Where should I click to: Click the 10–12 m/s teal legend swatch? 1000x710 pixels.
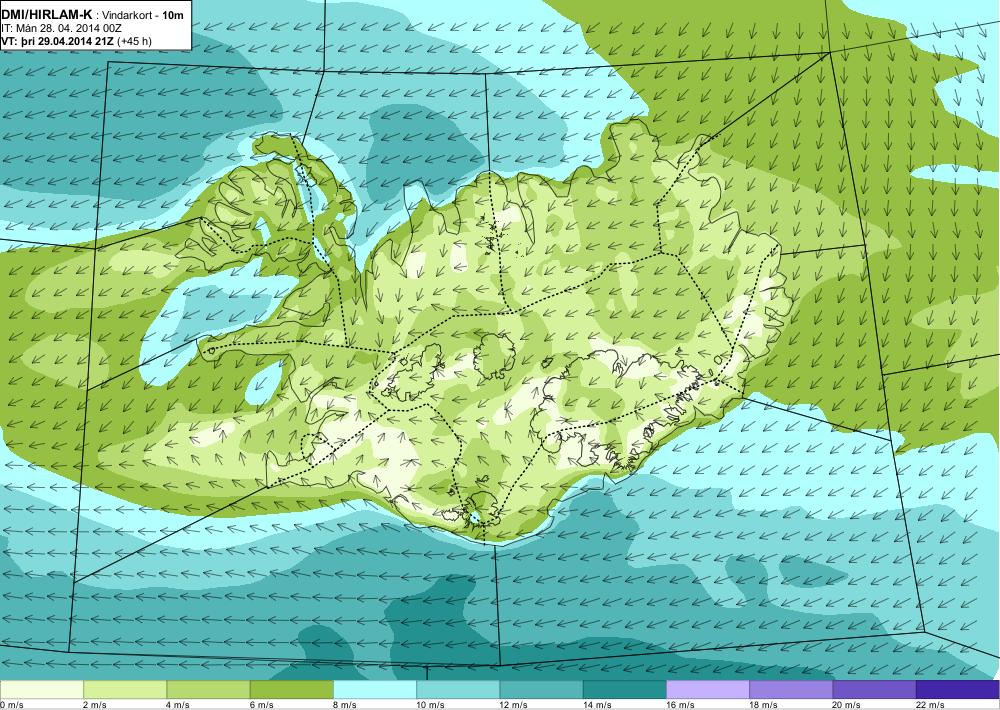pos(458,690)
